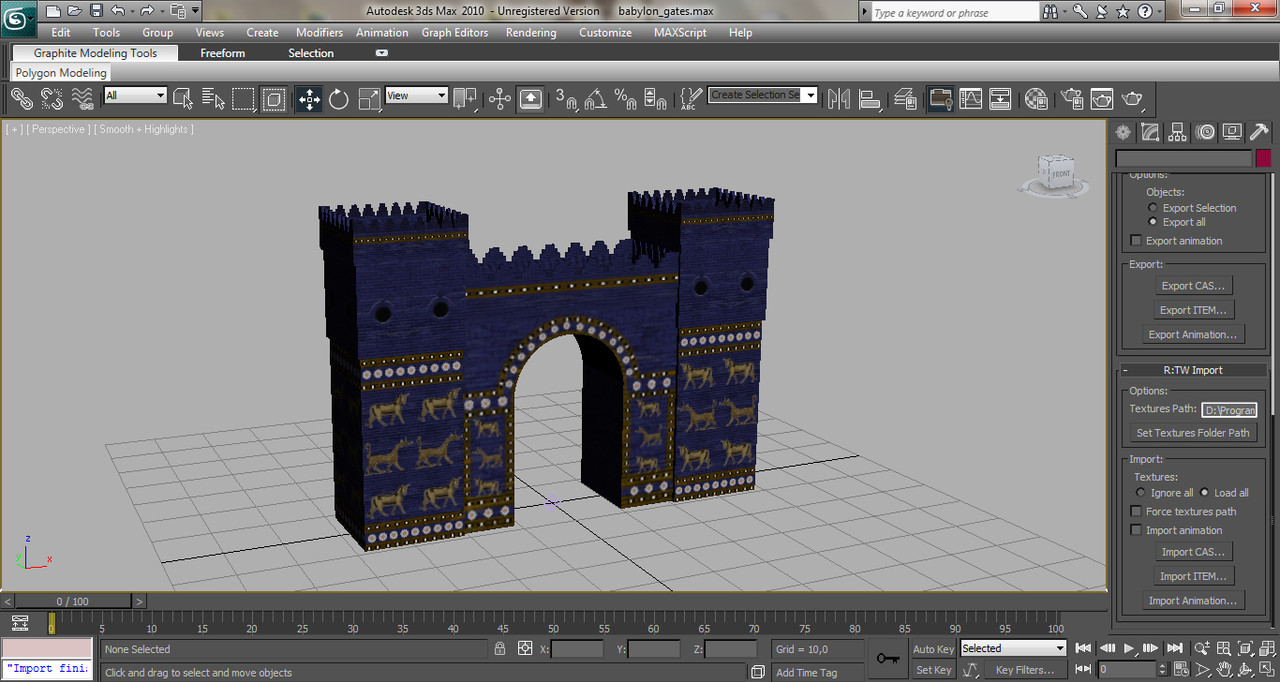
Task: Toggle Angle Snap icon
Action: 596,98
